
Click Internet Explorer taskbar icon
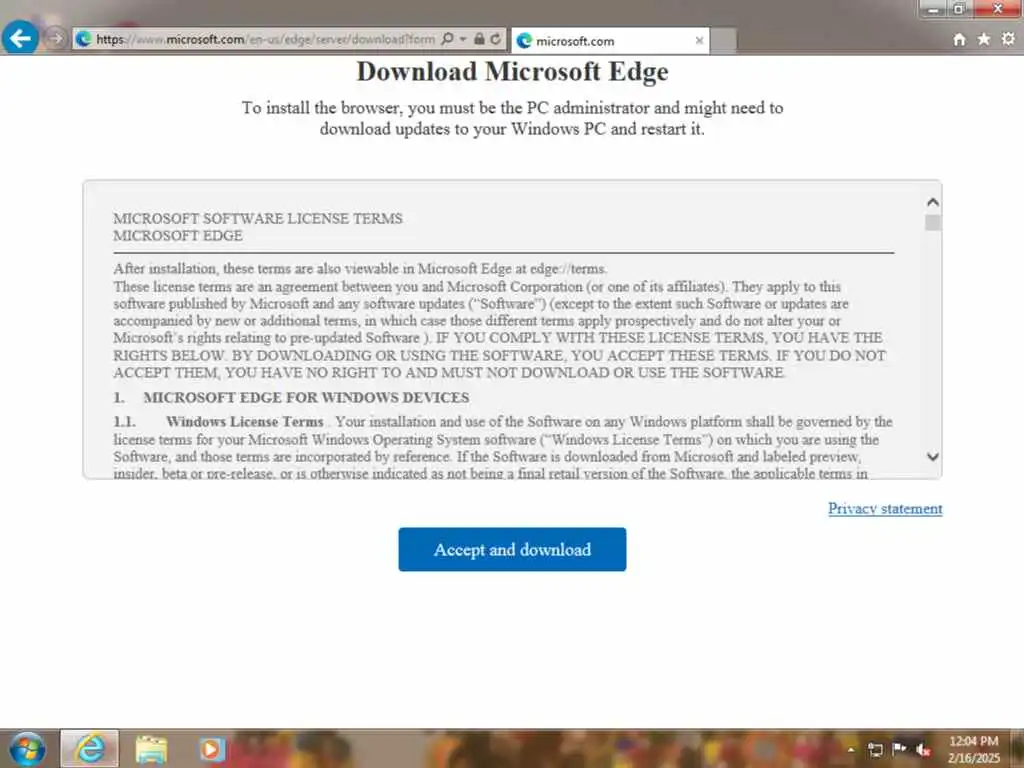click(90, 748)
